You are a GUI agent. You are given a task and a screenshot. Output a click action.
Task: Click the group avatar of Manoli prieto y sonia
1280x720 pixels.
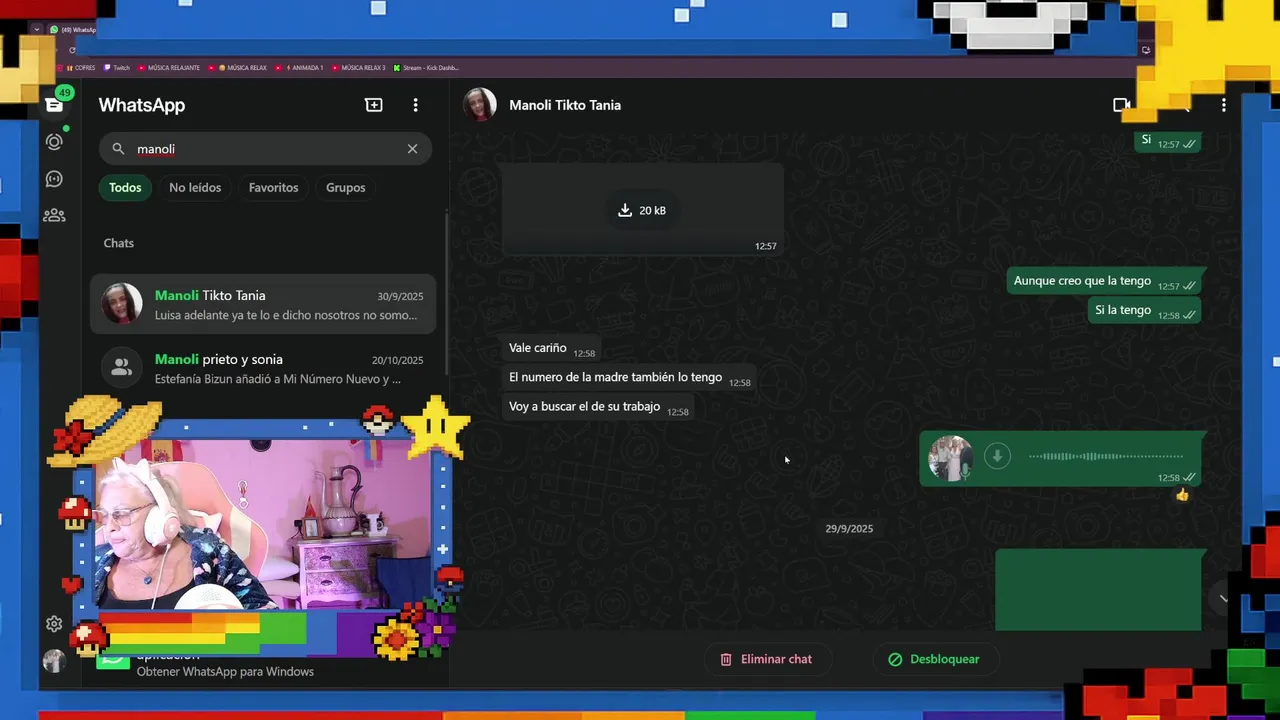122,367
